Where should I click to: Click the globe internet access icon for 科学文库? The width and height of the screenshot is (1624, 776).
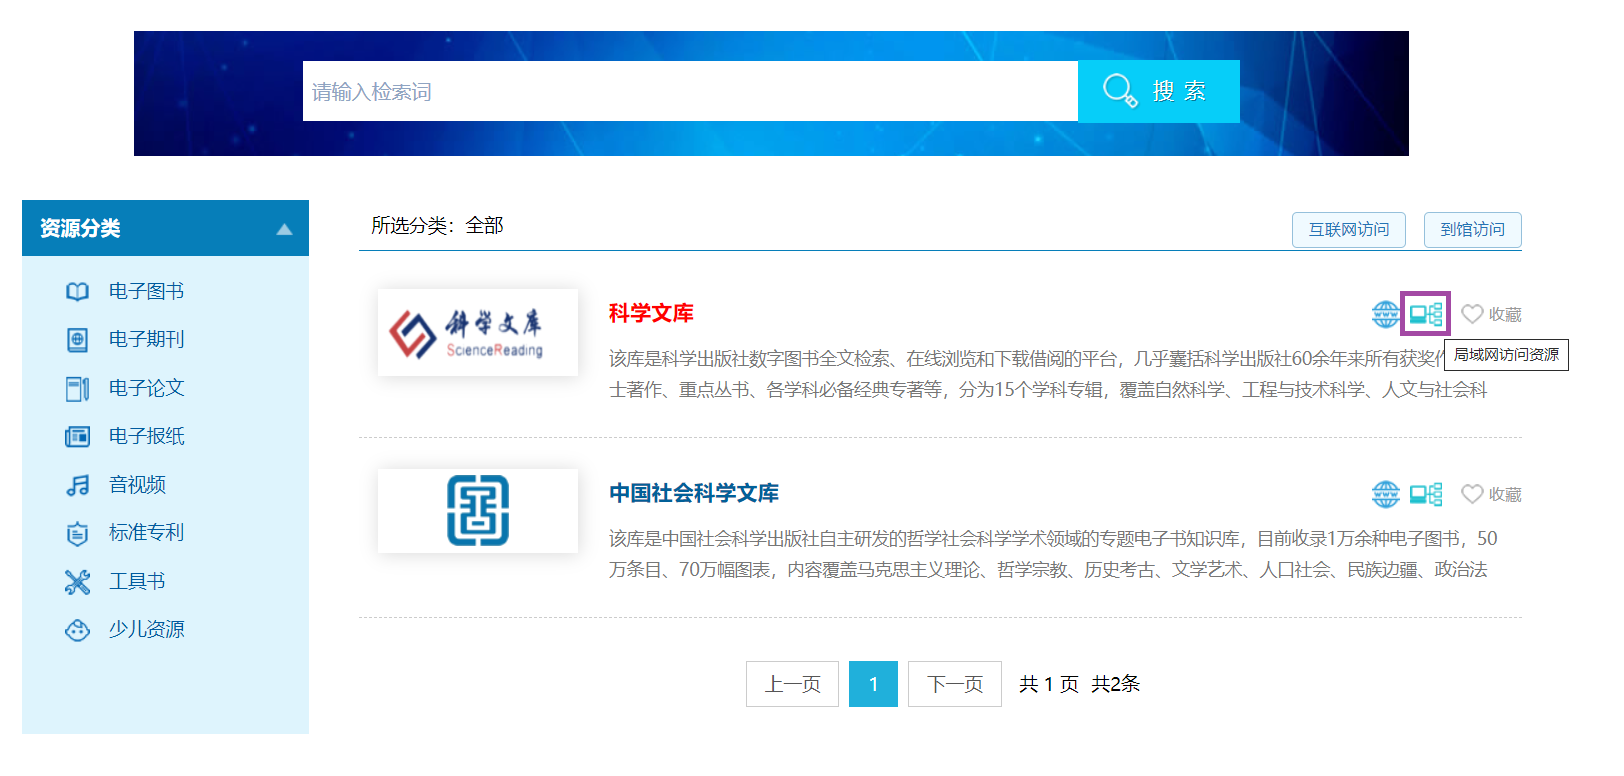[1385, 314]
